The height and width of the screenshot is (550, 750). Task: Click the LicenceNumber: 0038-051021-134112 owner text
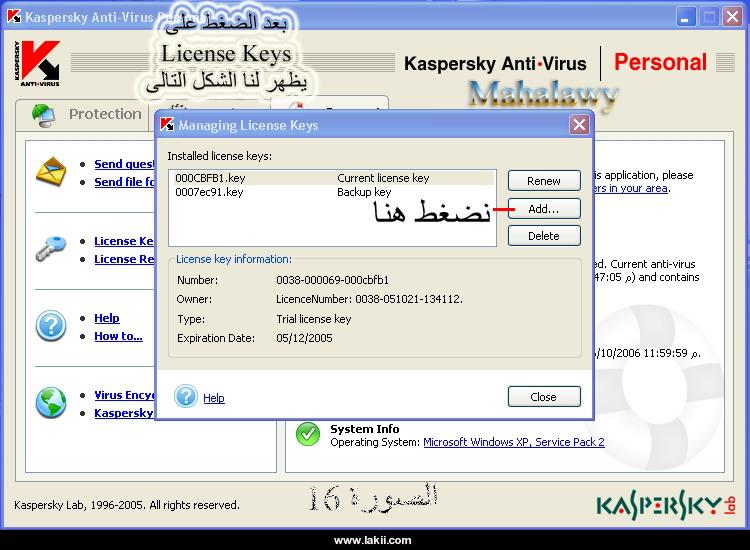[x=369, y=299]
